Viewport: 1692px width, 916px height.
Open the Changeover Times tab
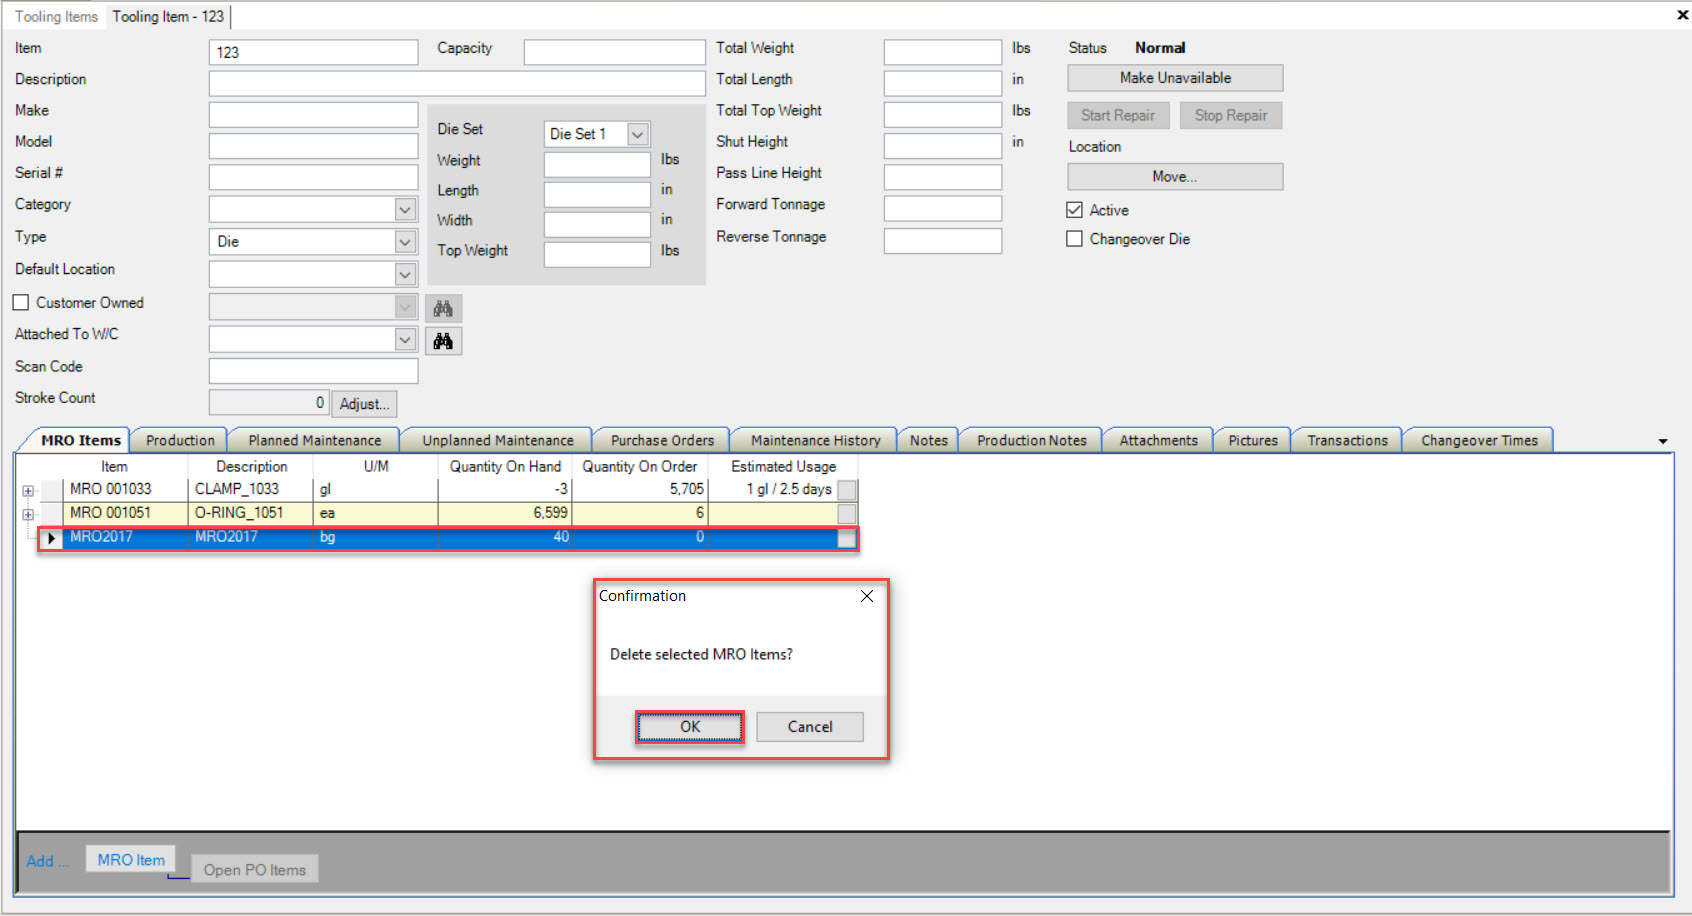coord(1479,440)
